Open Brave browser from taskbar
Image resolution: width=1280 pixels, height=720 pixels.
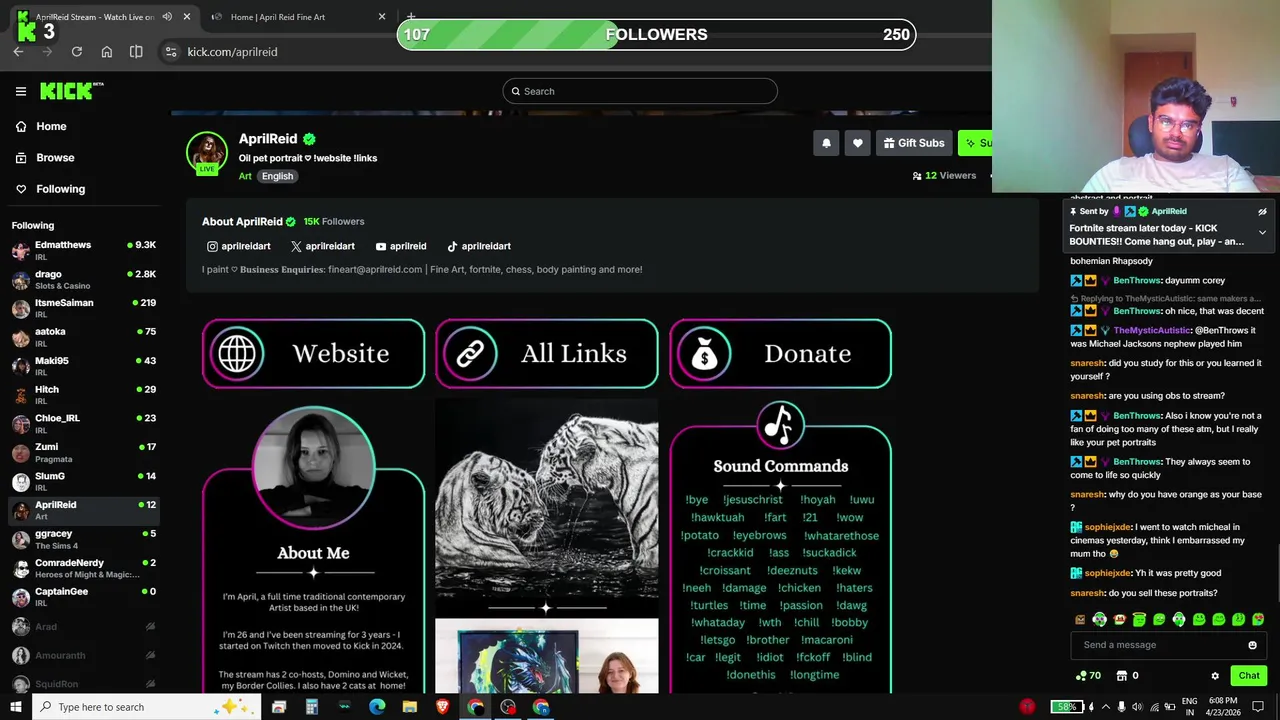tap(442, 707)
